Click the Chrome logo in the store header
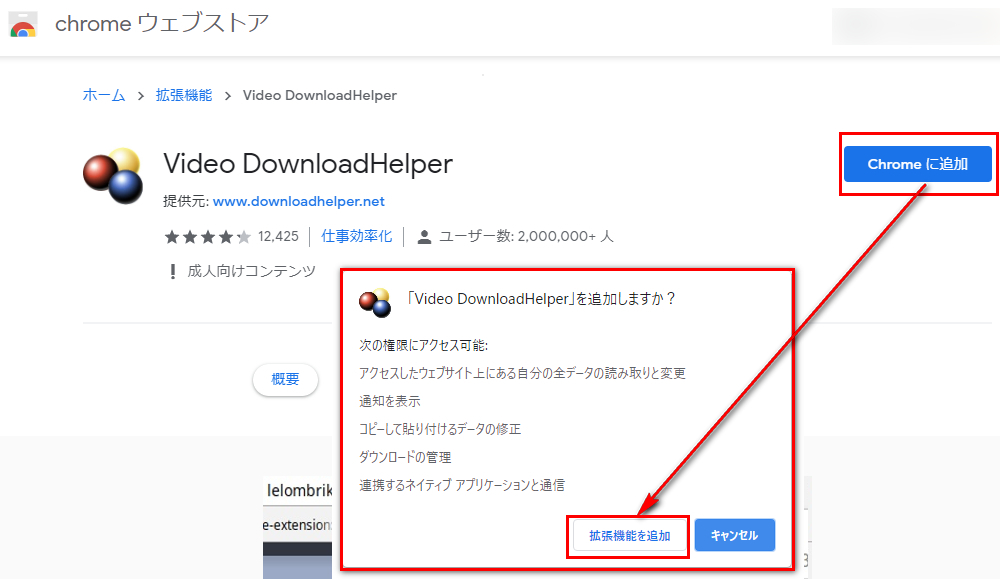This screenshot has height=579, width=1000. point(22,25)
